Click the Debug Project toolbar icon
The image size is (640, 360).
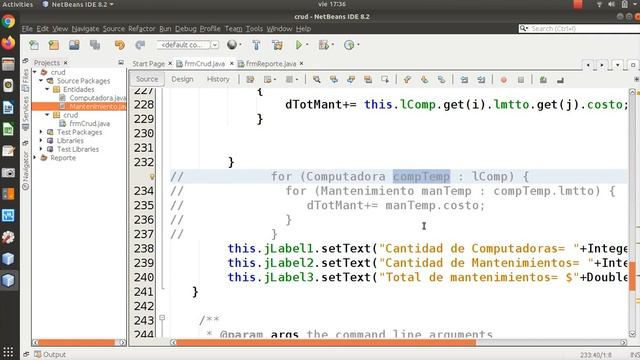[324, 45]
